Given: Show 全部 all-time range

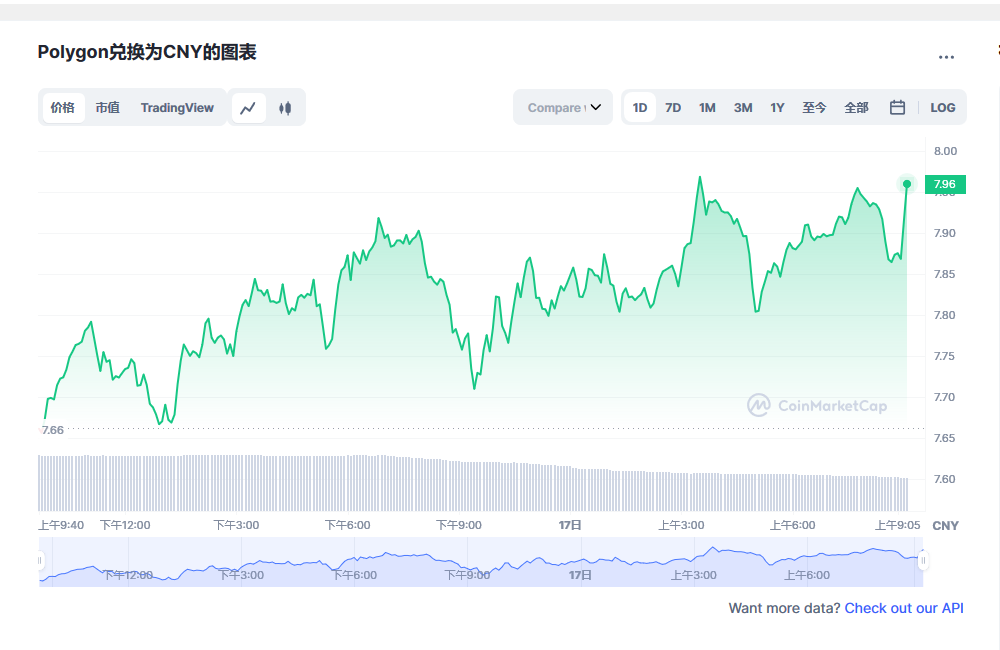Looking at the screenshot, I should coord(856,108).
